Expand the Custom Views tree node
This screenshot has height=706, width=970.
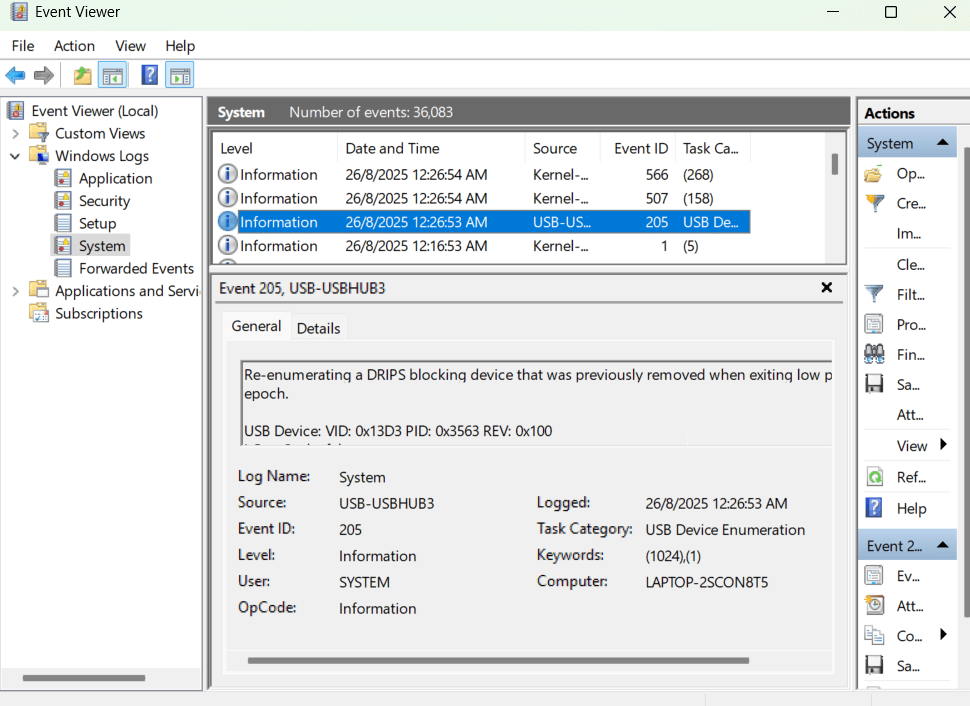[15, 134]
